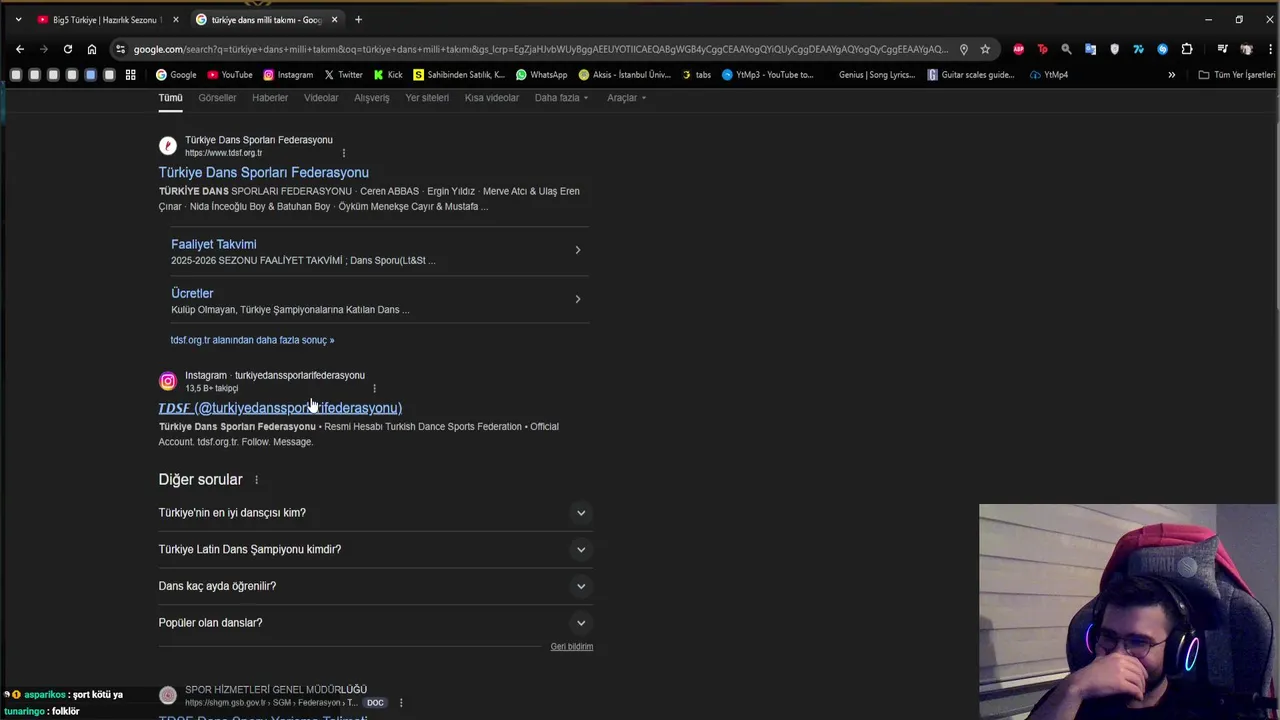Open the Google Translate extension
The height and width of the screenshot is (720, 1280).
click(x=1090, y=49)
